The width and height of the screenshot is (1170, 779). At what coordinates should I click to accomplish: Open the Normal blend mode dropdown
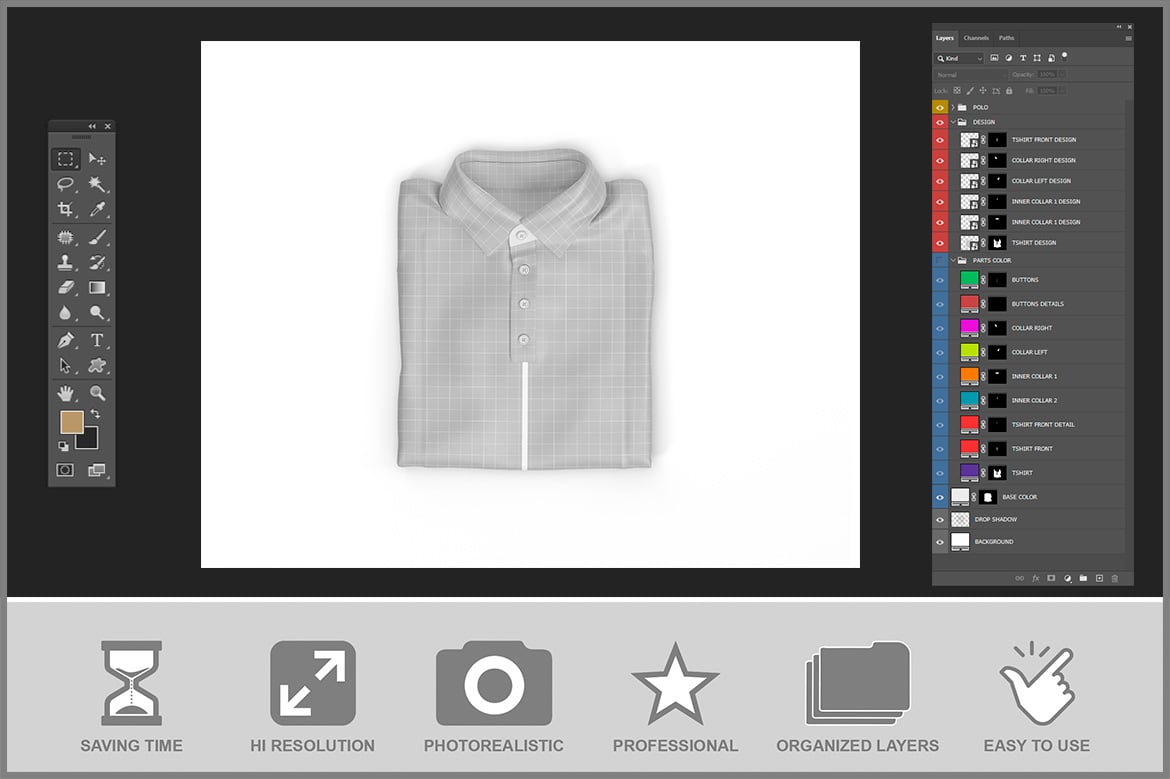pyautogui.click(x=970, y=75)
